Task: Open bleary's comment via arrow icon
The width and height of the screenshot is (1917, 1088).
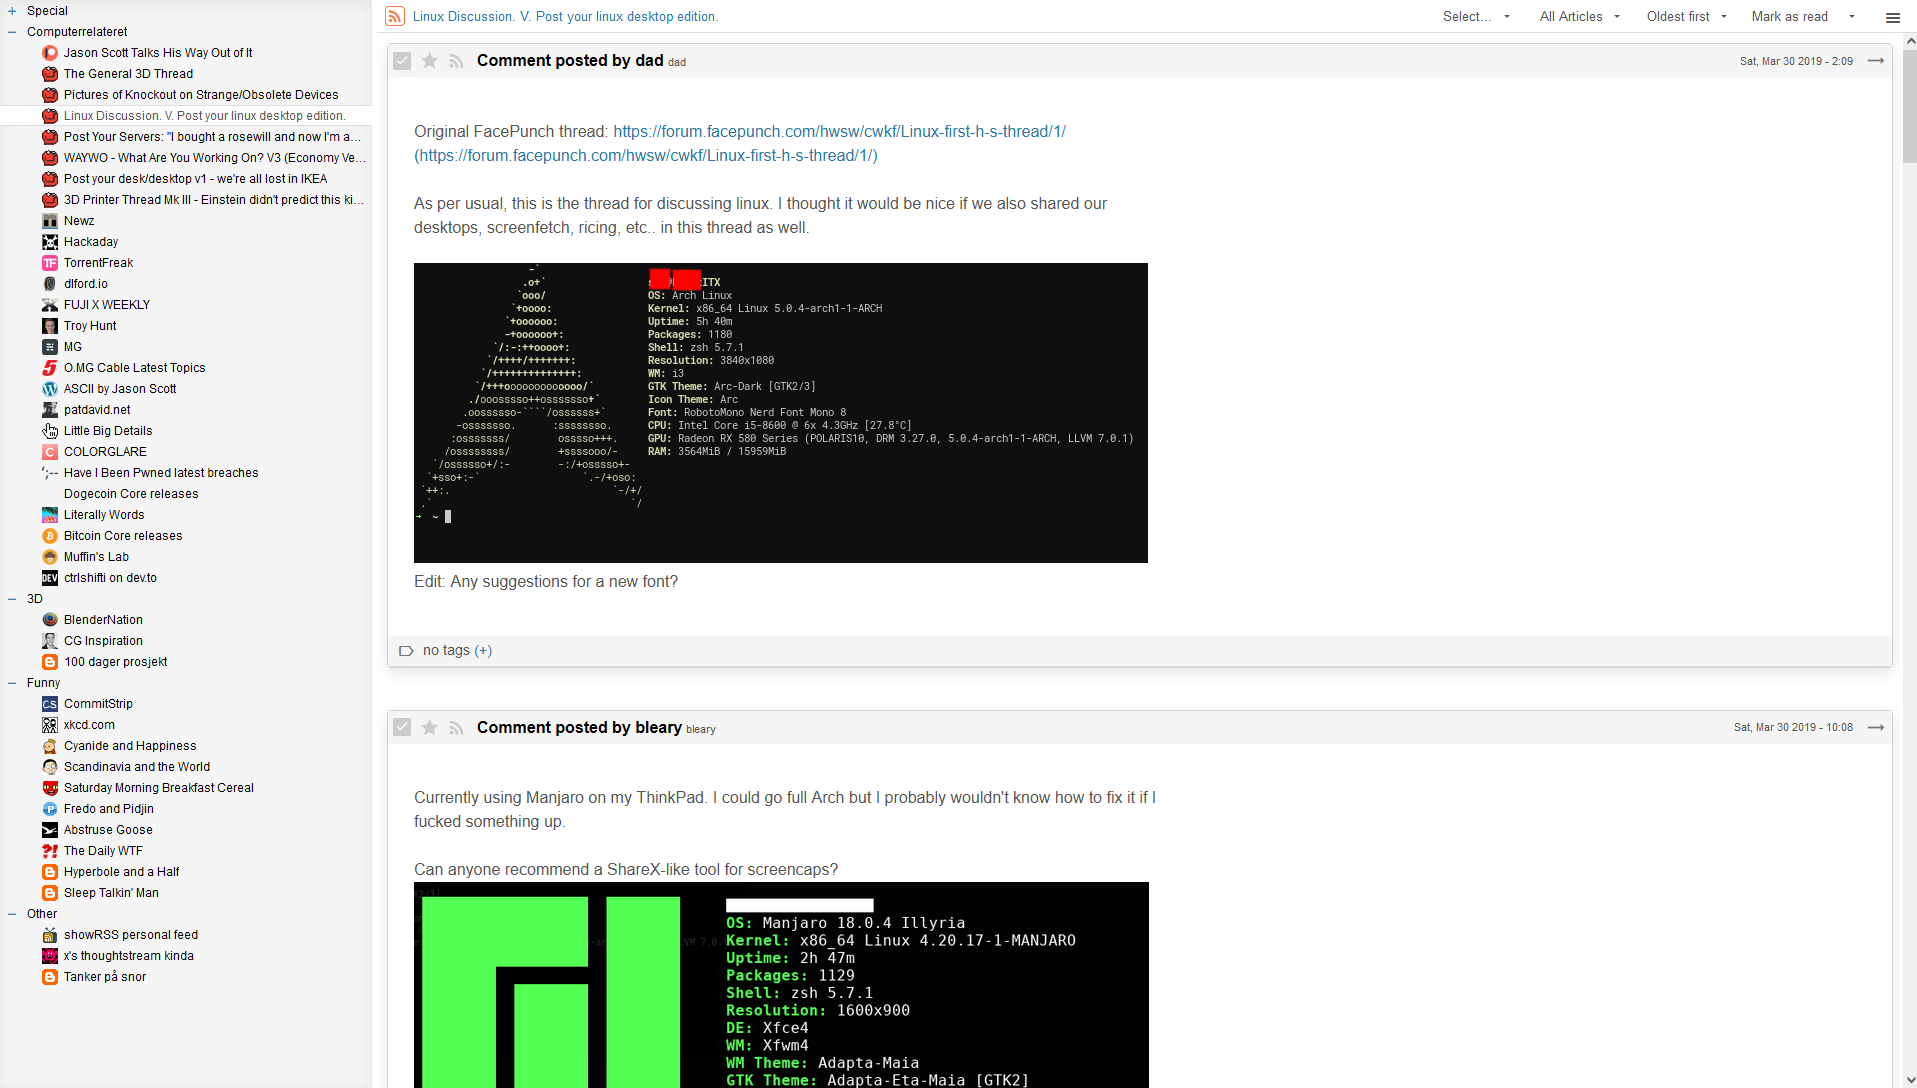Action: point(1876,728)
